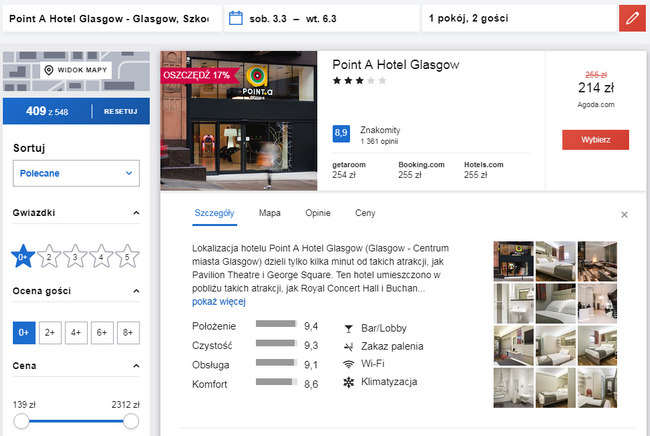The image size is (650, 436).
Task: Open the first gallery thumbnail of hotel exterior
Action: tap(513, 262)
